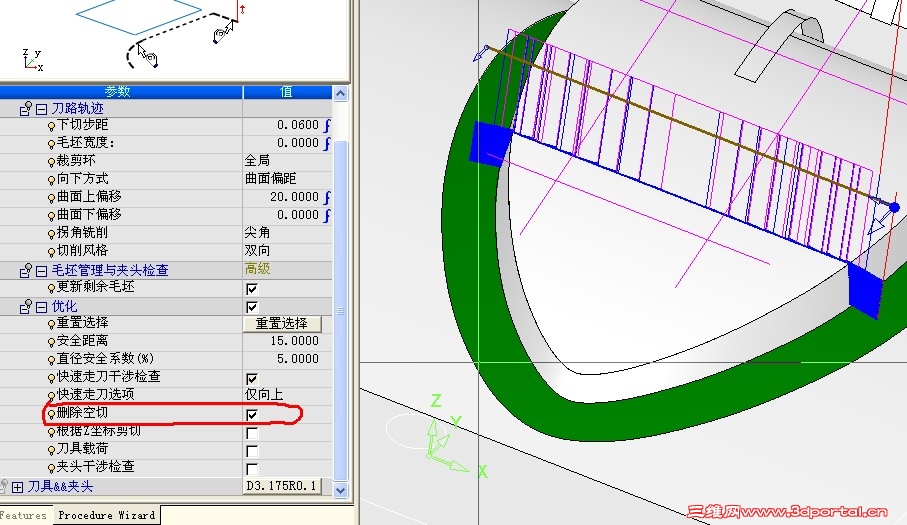Edit the 直径安全系数 value 5.0000
Image resolution: width=907 pixels, height=525 pixels.
tap(297, 359)
